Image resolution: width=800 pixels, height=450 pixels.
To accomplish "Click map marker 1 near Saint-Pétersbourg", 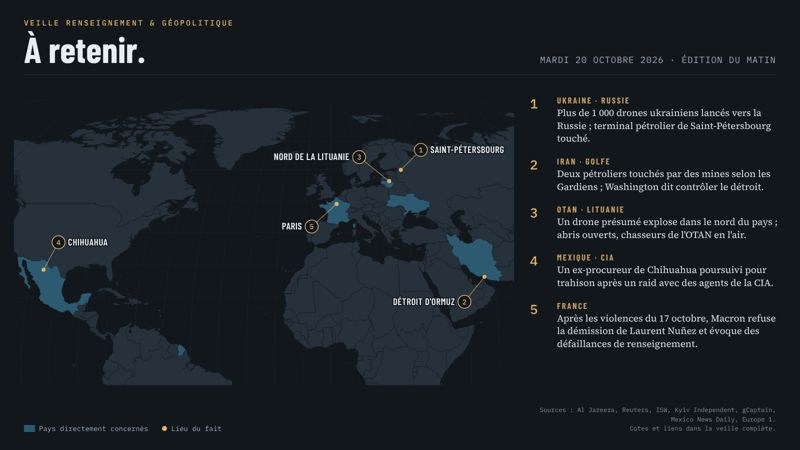I will coord(420,149).
